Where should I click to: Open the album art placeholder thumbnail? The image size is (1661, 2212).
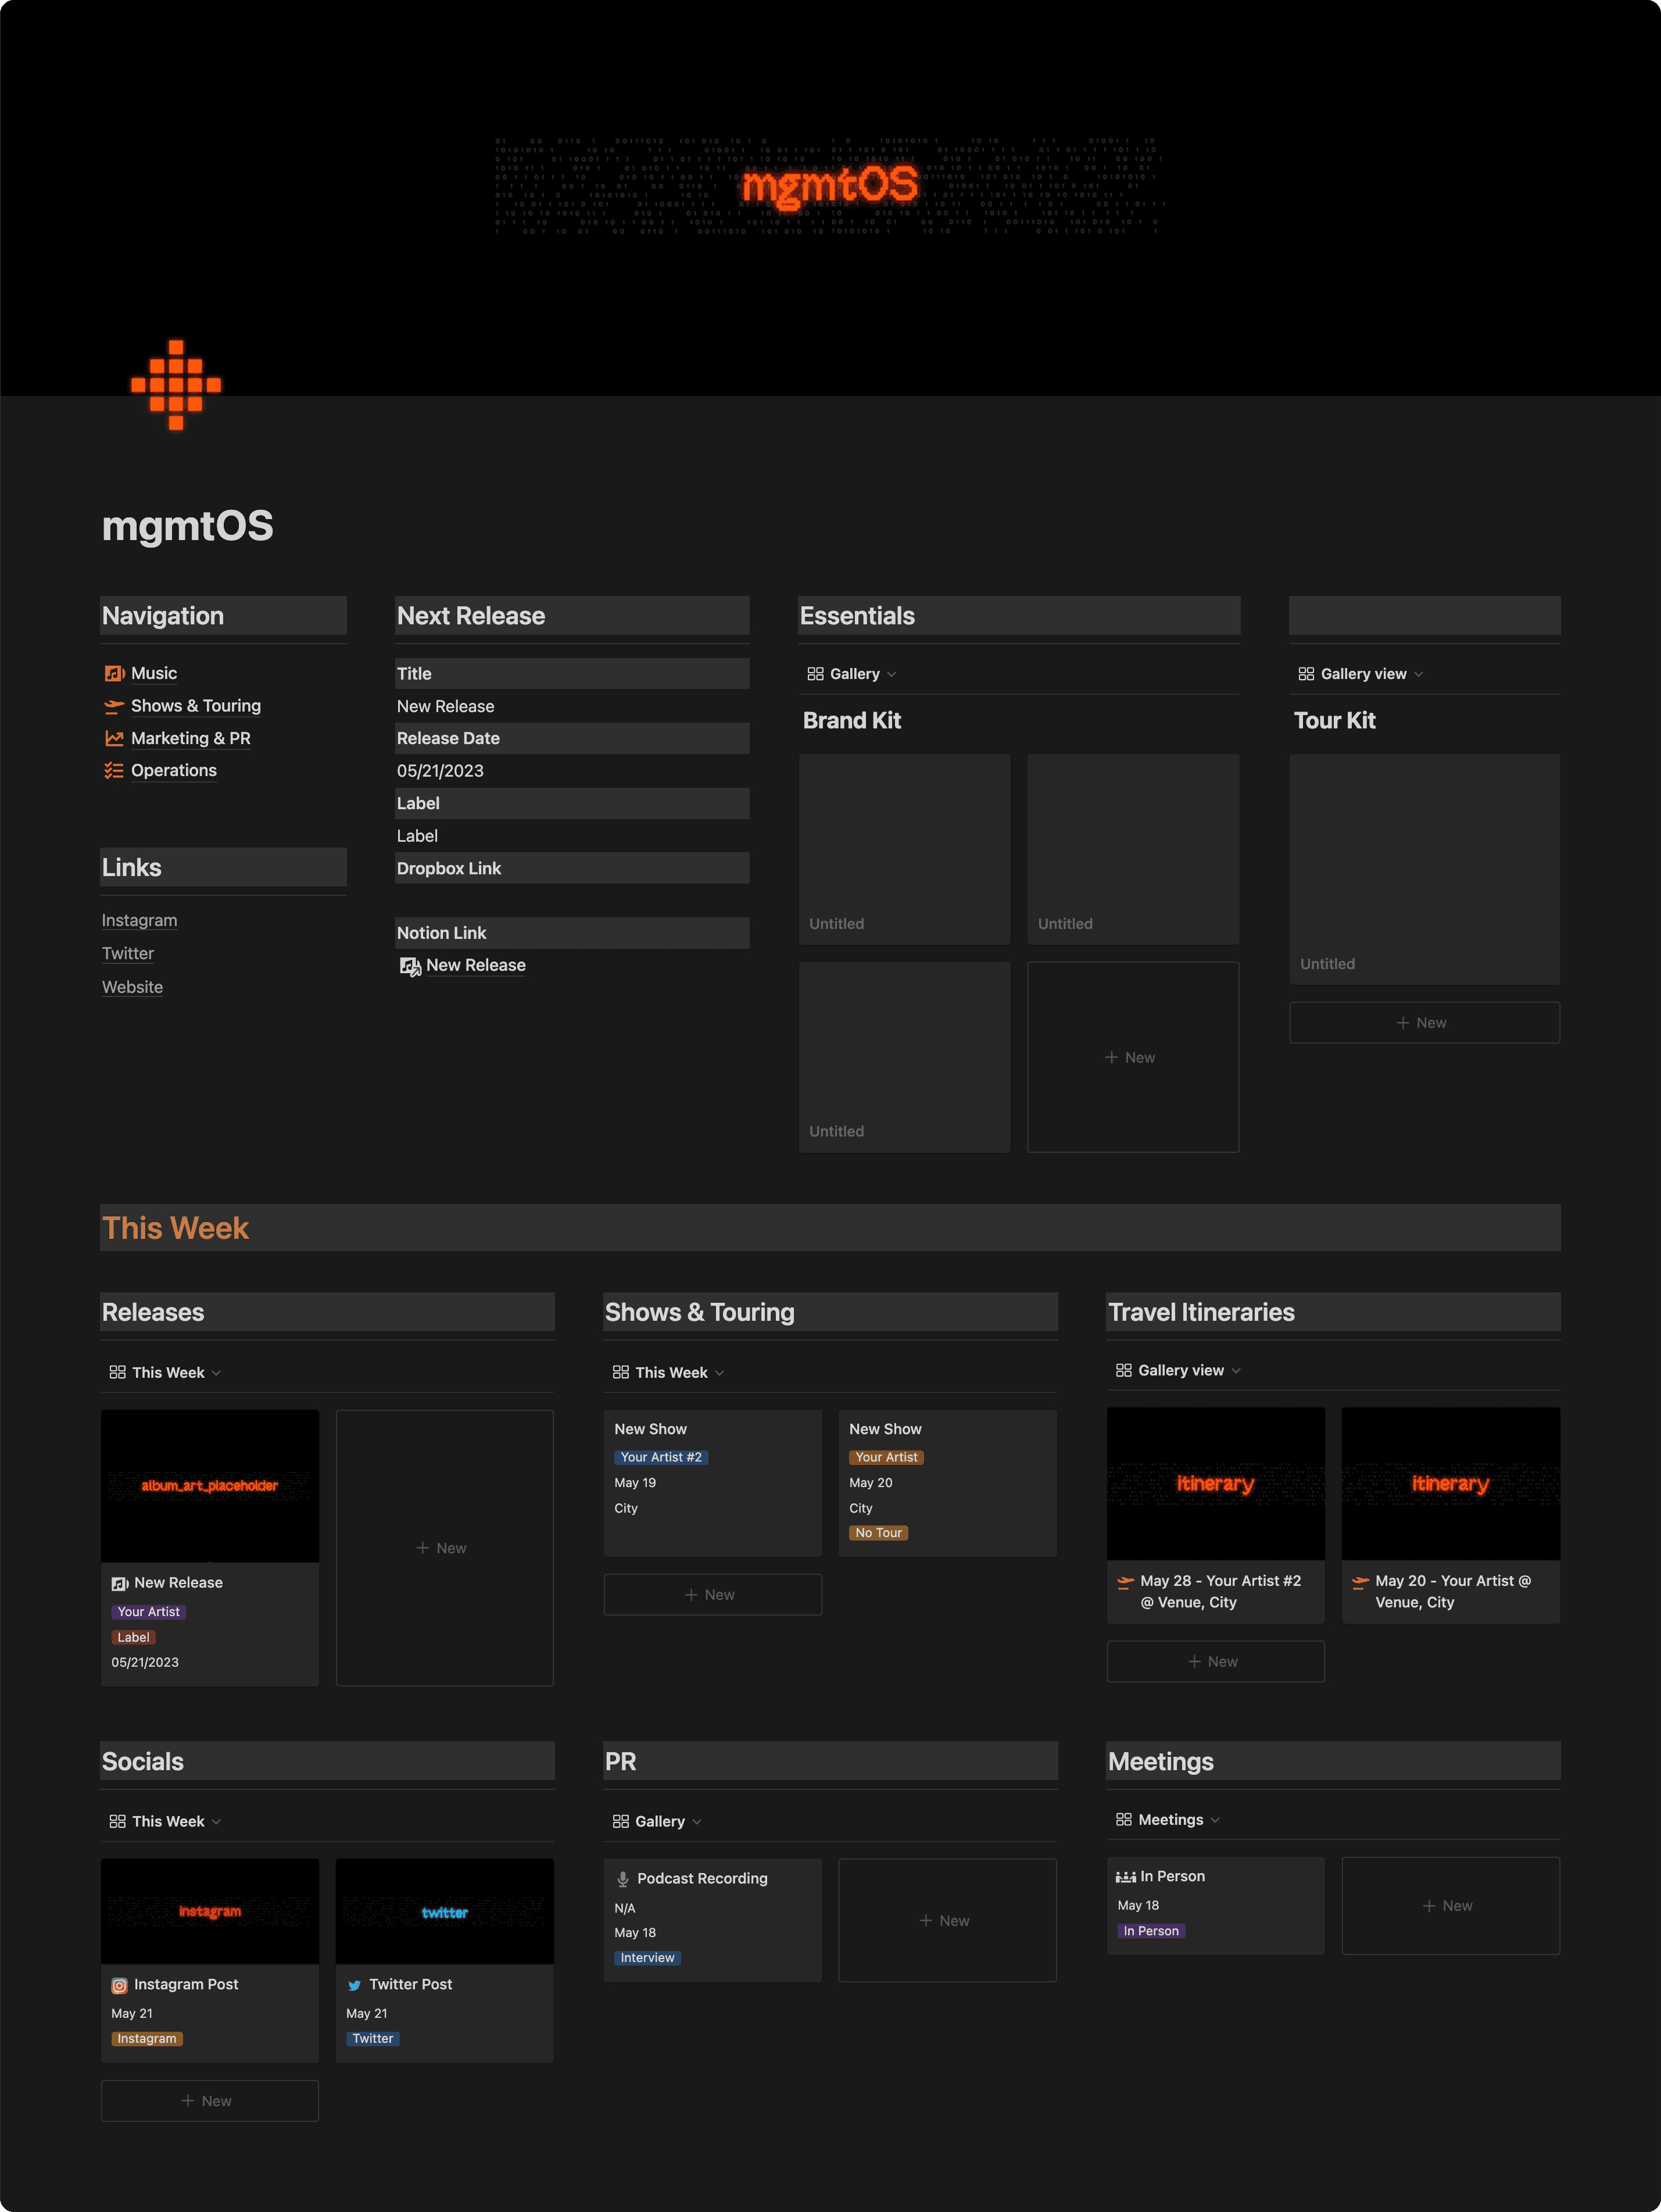pyautogui.click(x=210, y=1485)
